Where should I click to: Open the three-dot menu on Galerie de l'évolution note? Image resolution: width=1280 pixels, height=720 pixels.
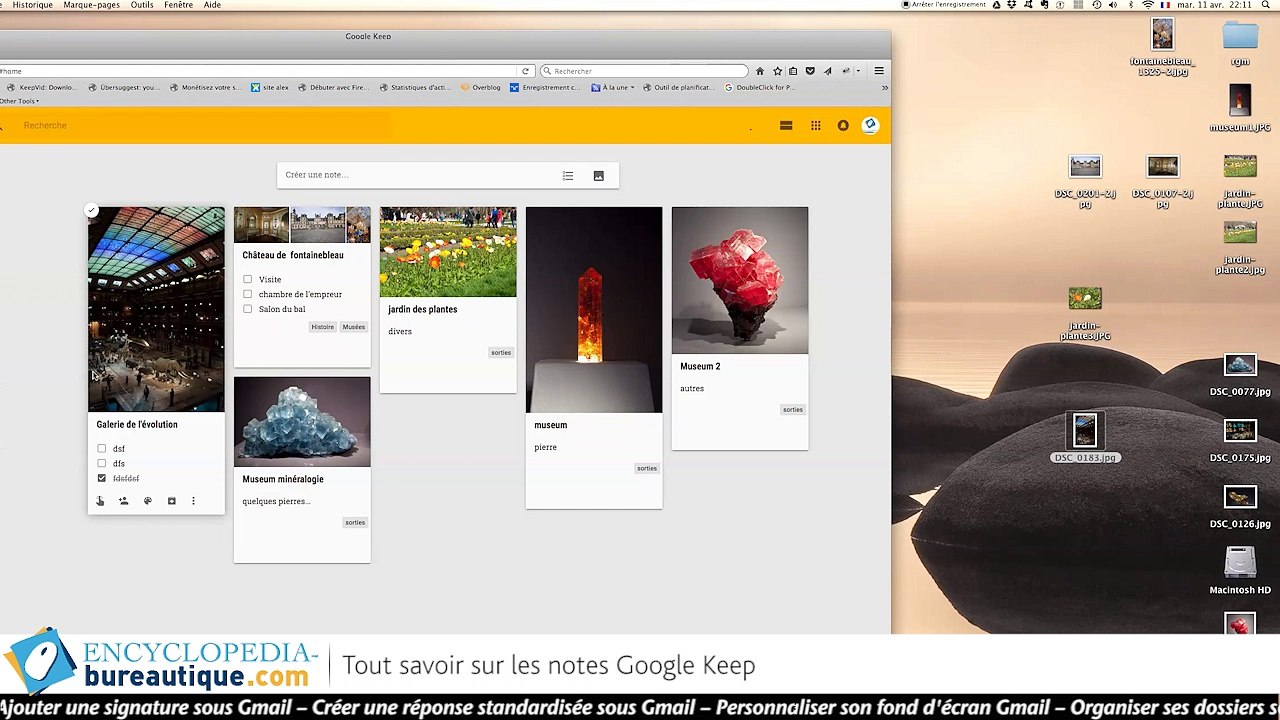tap(193, 501)
